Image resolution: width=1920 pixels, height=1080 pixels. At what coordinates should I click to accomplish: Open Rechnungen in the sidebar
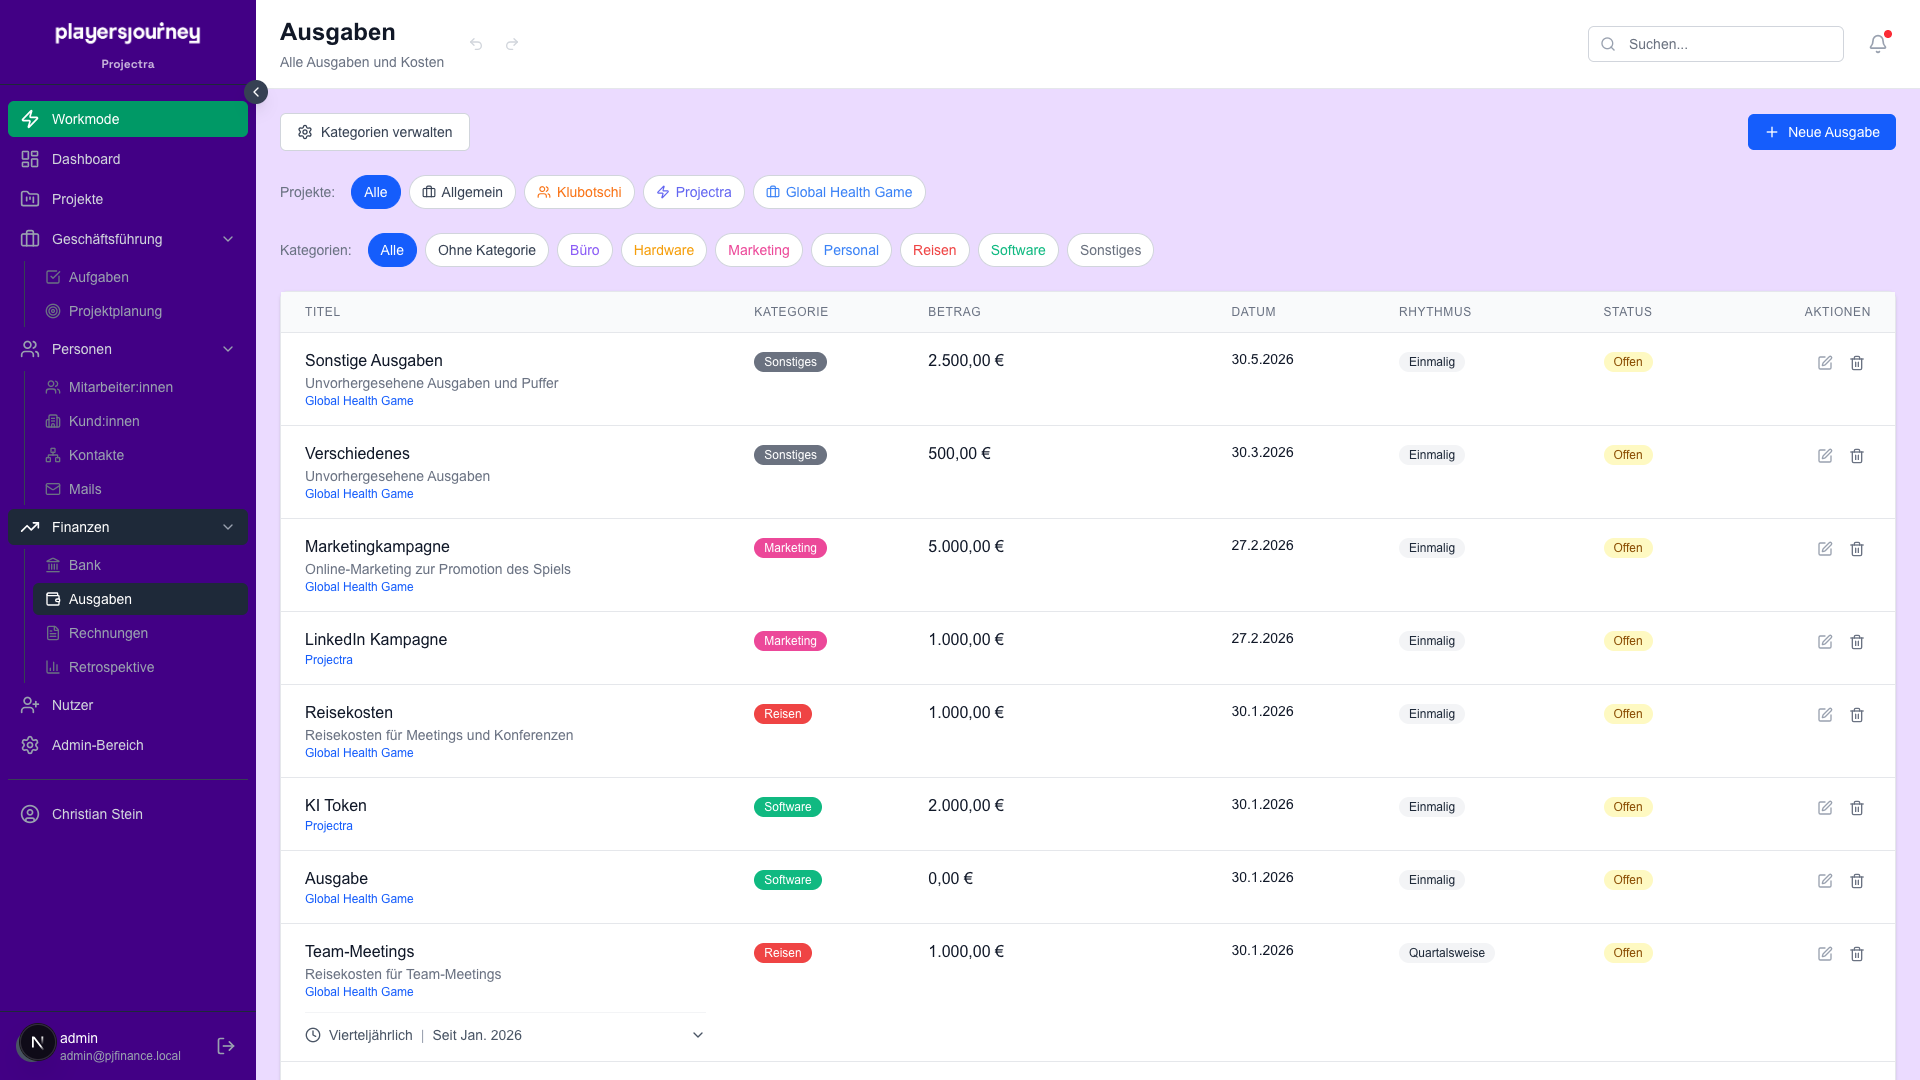108,633
